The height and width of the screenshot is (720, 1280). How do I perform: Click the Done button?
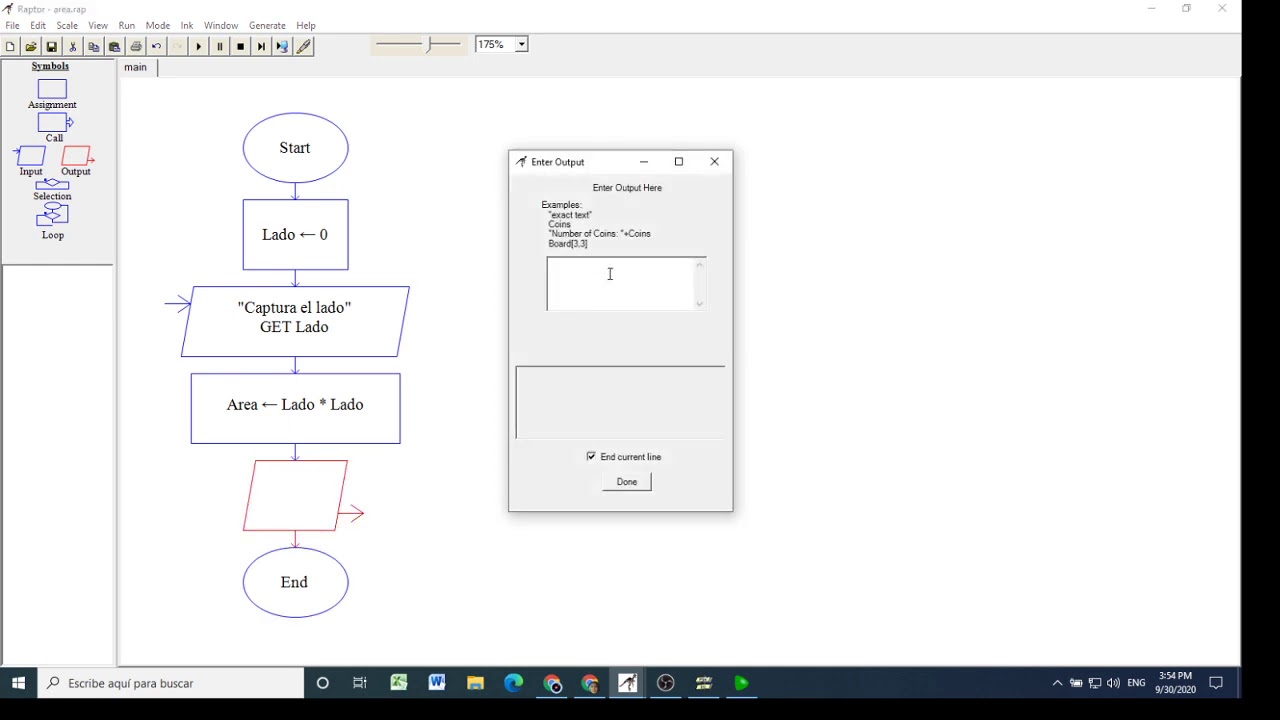[x=627, y=482]
